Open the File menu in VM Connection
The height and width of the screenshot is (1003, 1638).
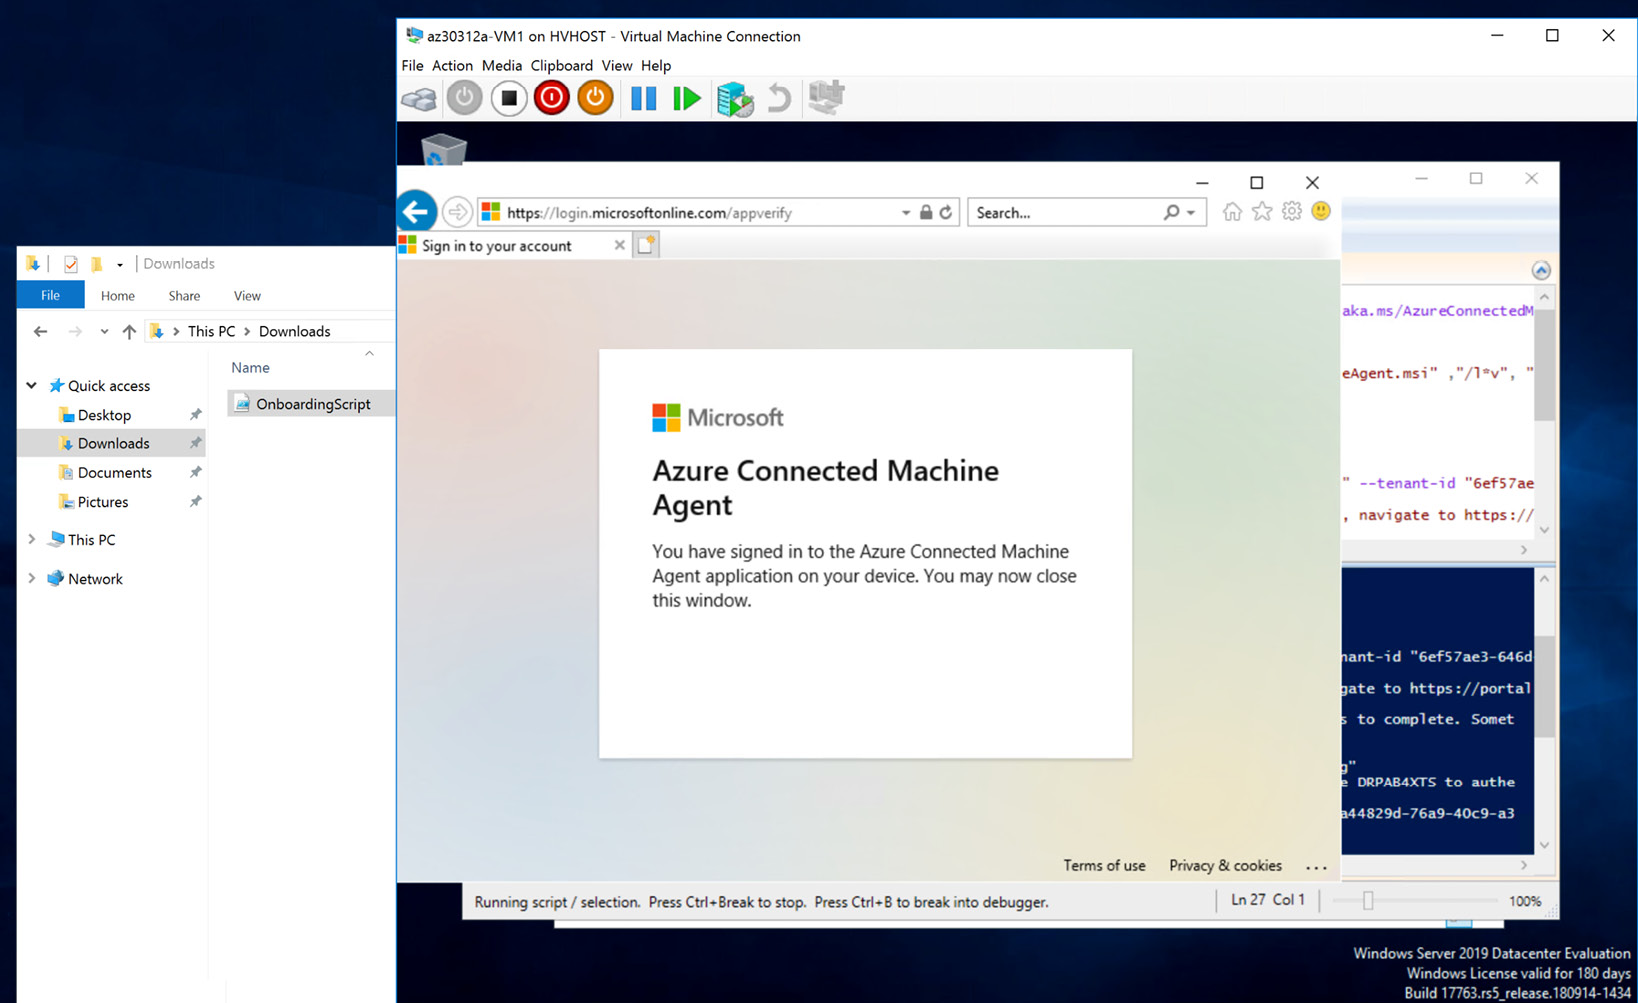(412, 65)
